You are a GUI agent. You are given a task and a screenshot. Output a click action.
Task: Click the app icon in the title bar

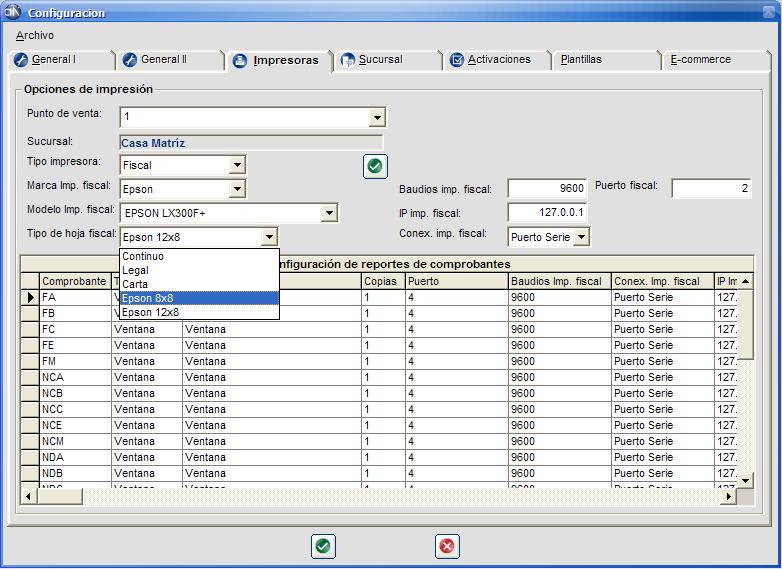tap(12, 11)
